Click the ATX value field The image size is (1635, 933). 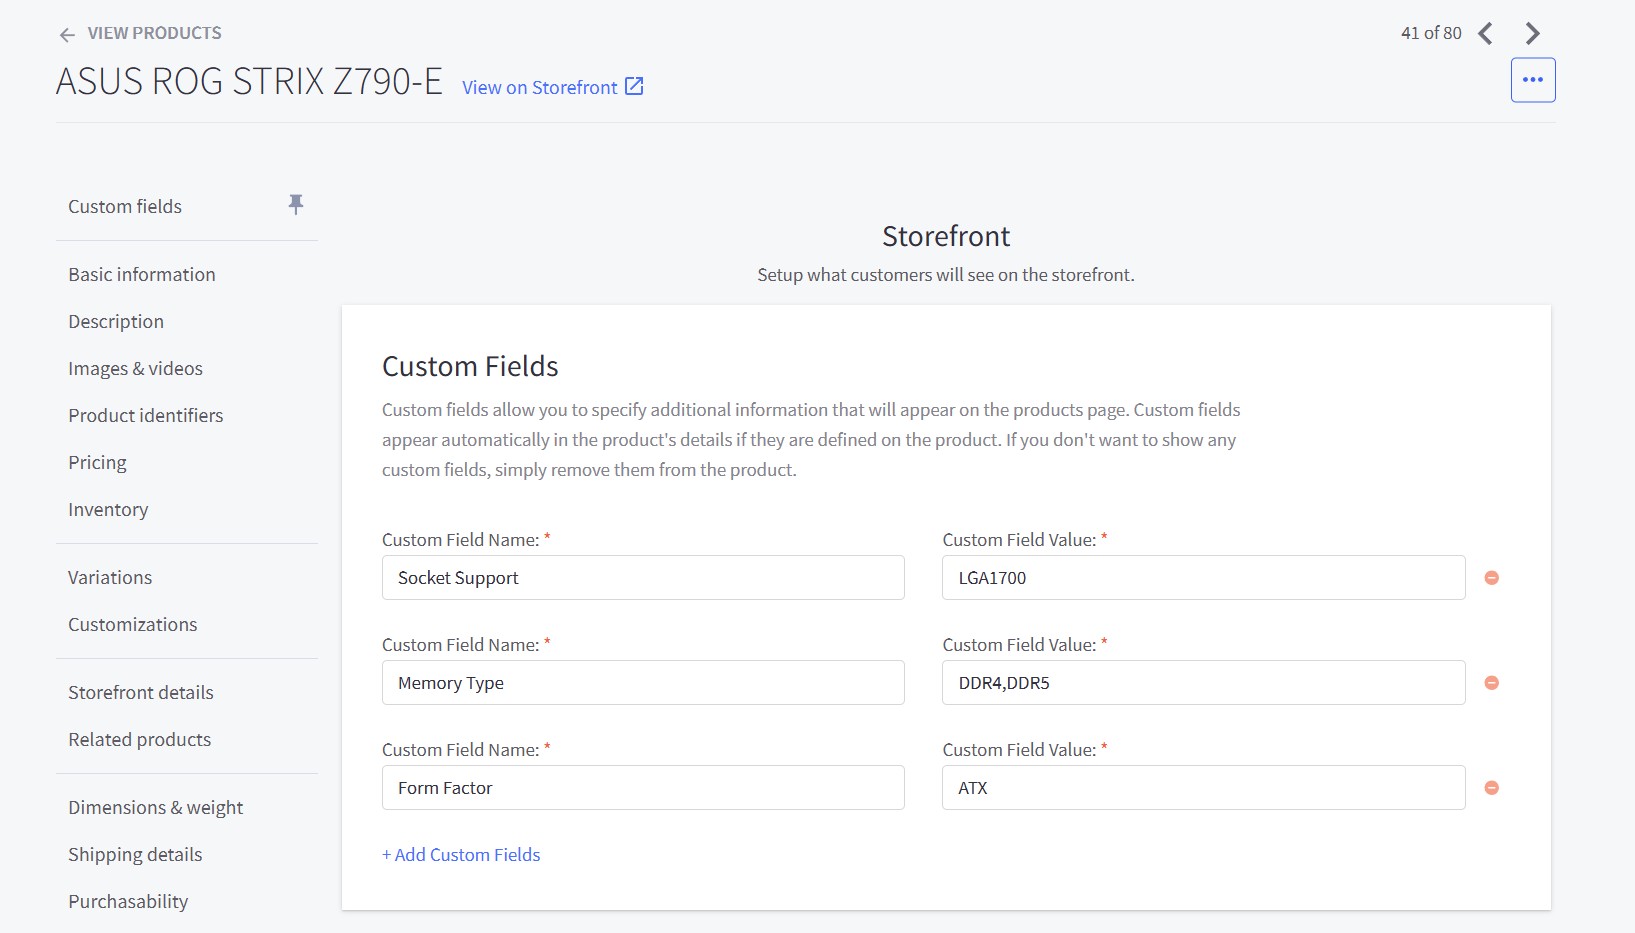point(1203,788)
